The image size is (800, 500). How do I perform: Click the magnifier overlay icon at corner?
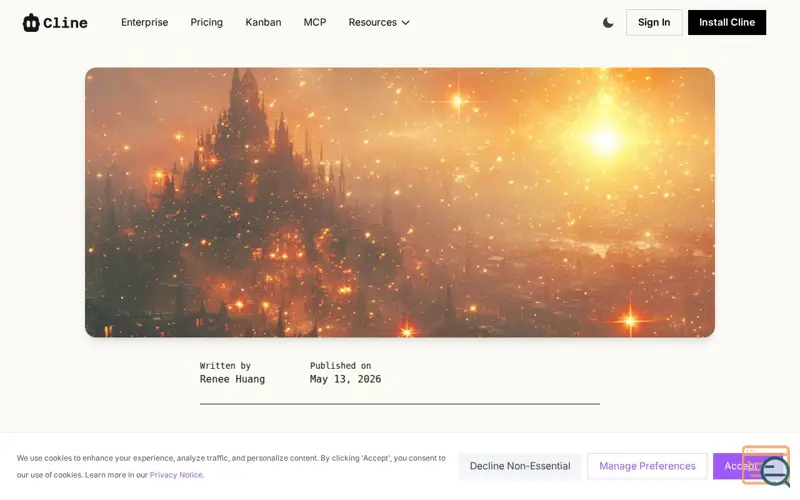774,471
